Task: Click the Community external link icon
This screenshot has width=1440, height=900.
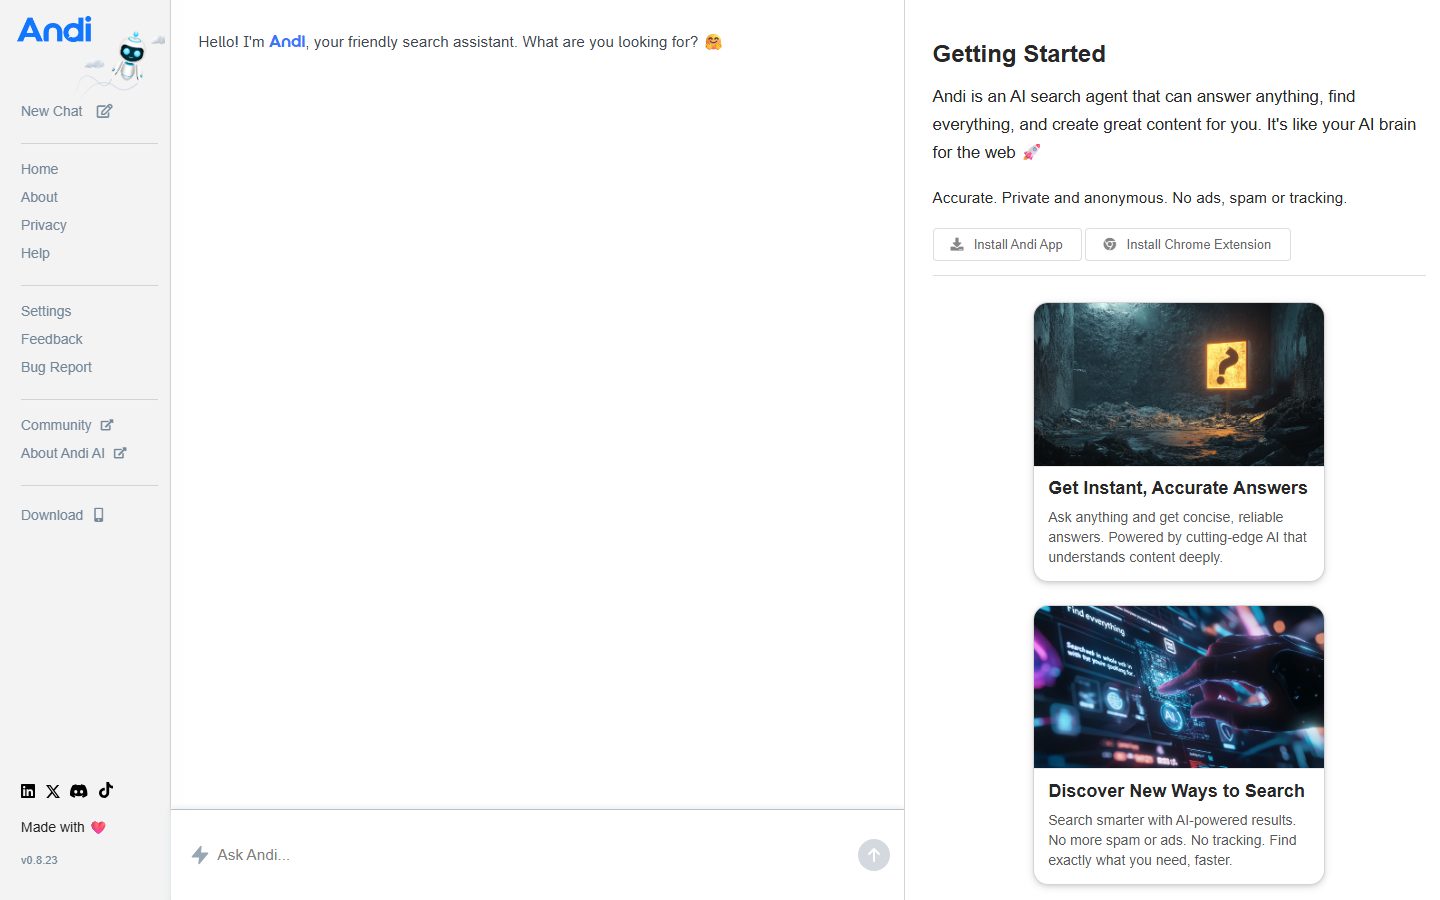Action: click(107, 425)
